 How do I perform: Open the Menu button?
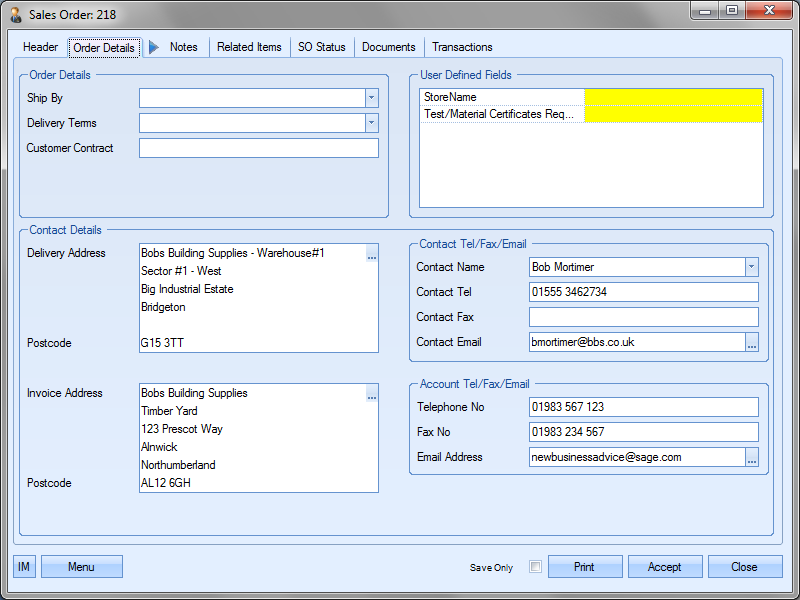click(81, 567)
